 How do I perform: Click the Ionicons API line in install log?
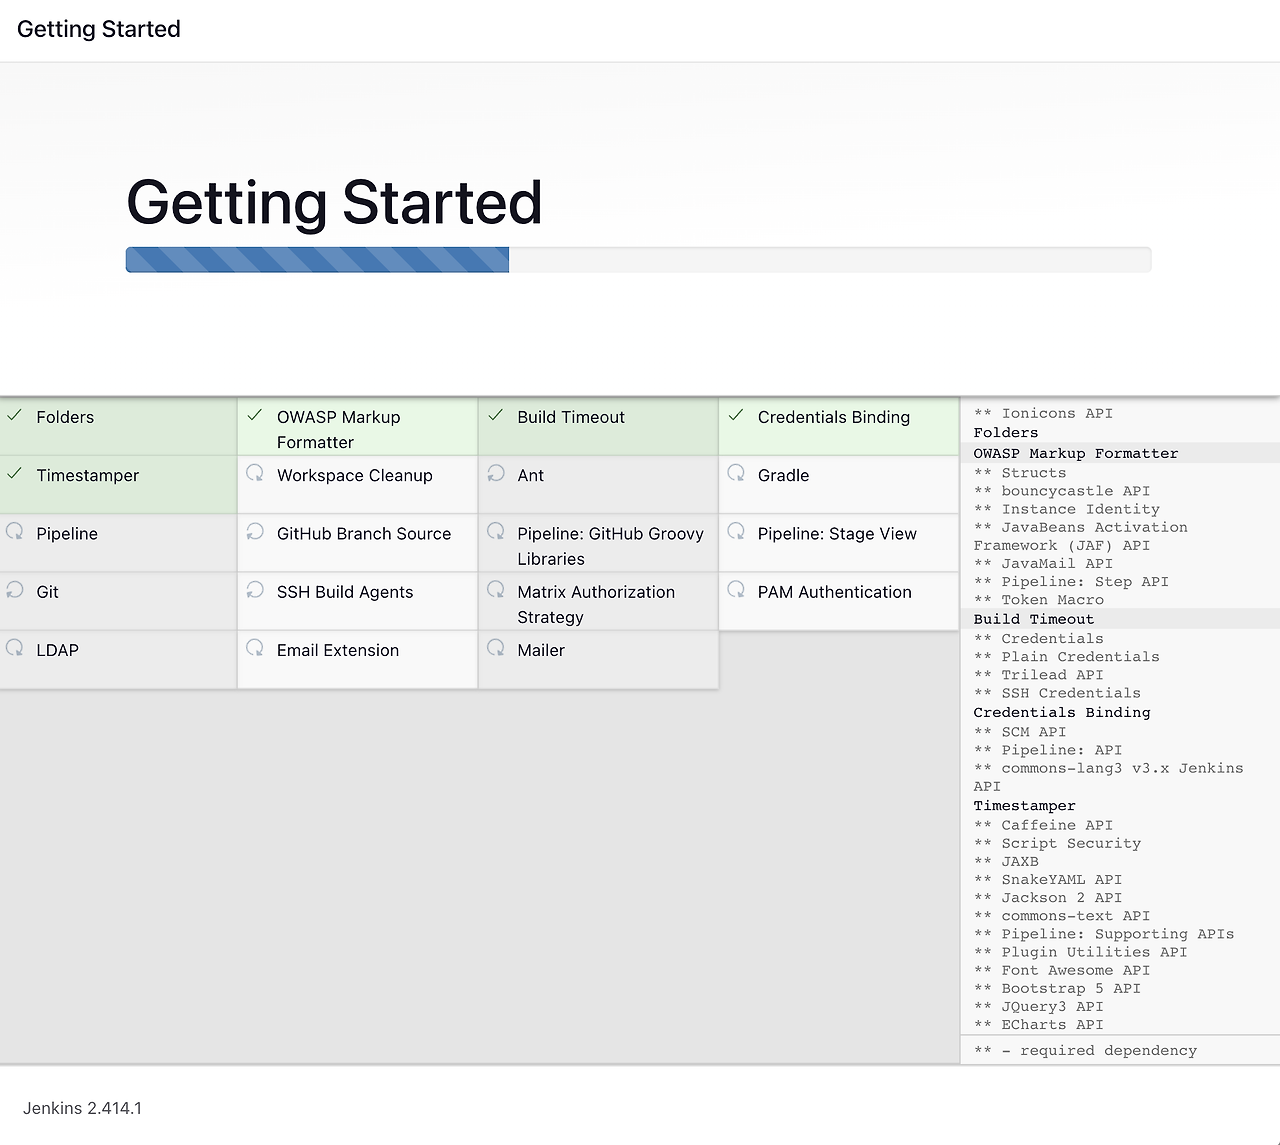point(1043,413)
